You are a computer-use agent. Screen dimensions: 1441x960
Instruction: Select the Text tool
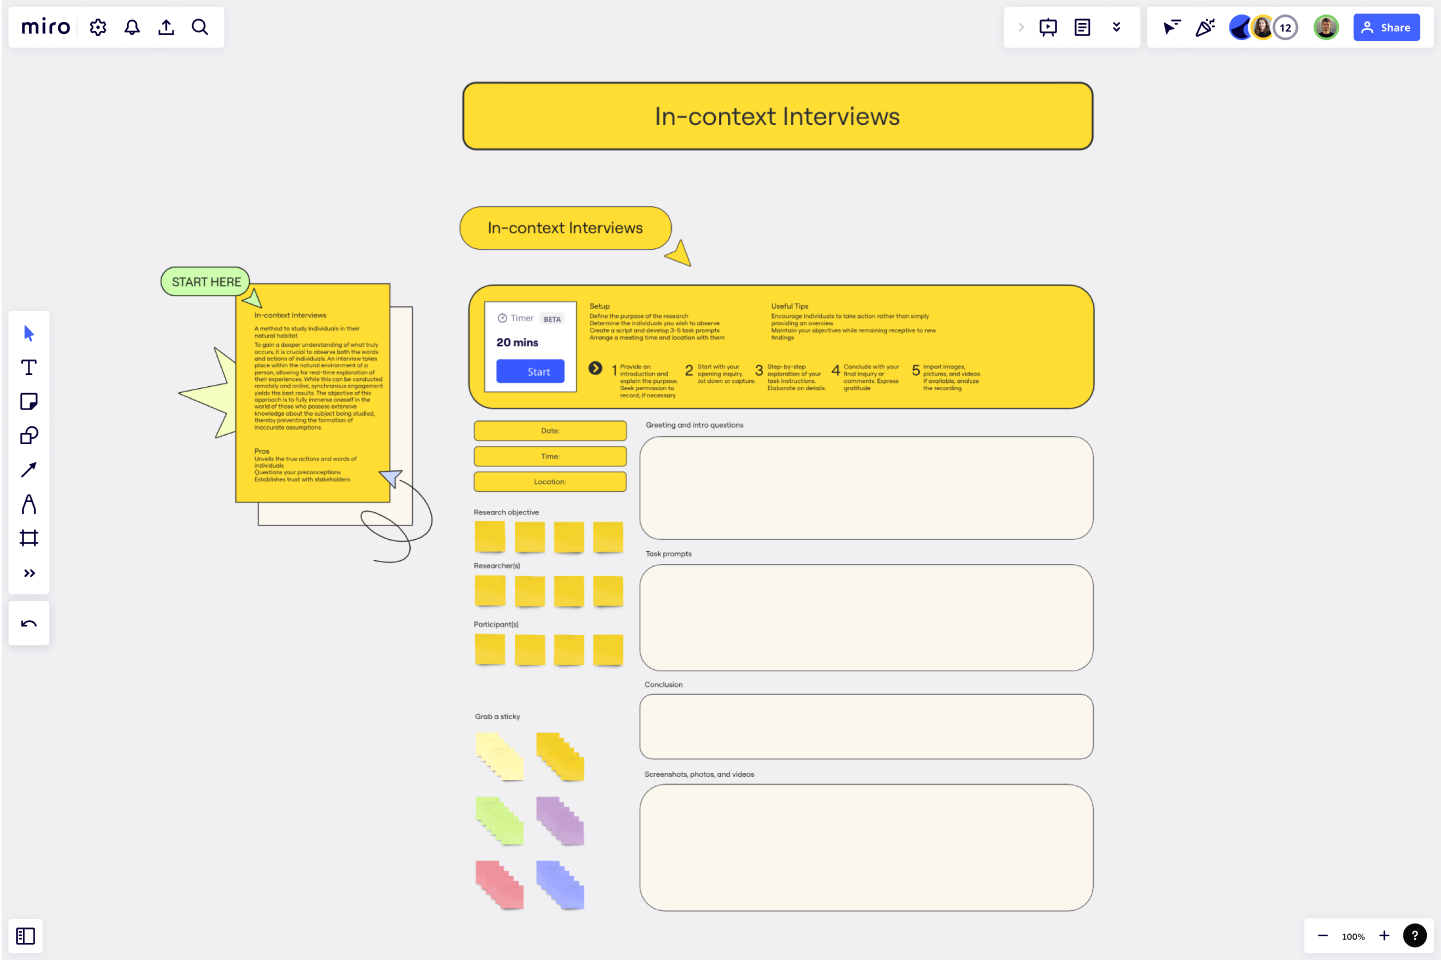29,367
